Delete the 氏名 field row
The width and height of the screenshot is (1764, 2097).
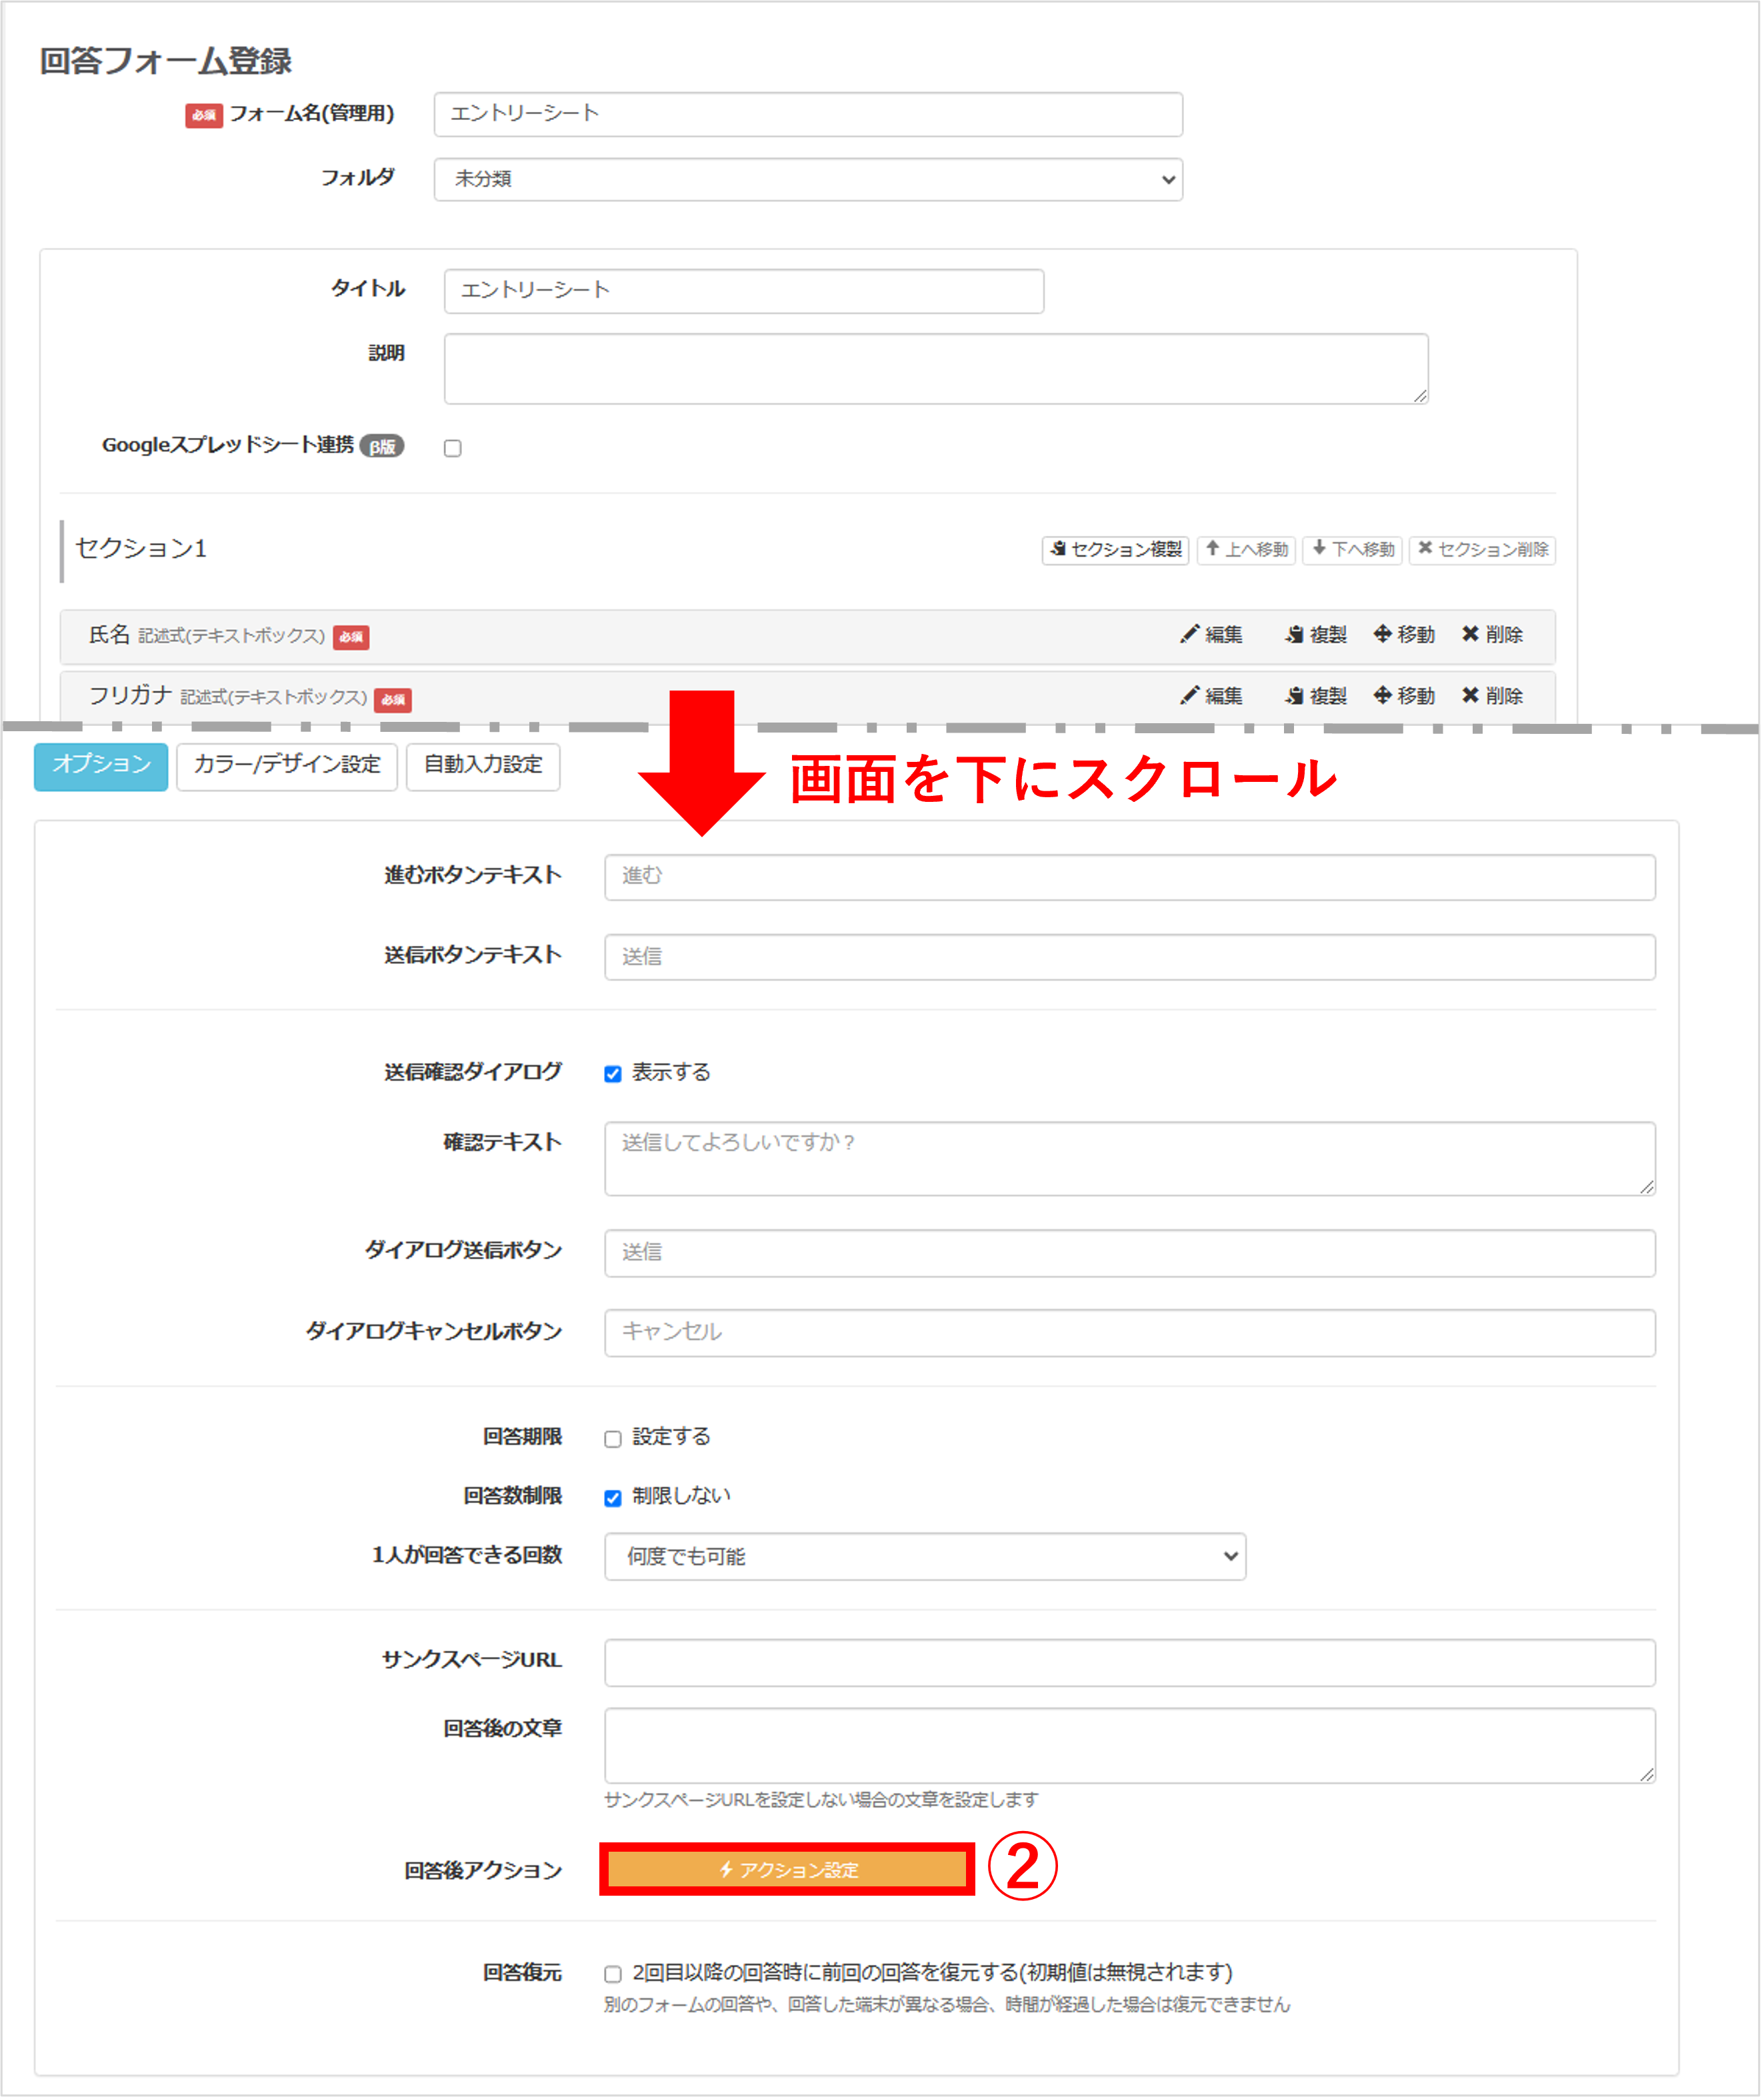tap(1492, 635)
